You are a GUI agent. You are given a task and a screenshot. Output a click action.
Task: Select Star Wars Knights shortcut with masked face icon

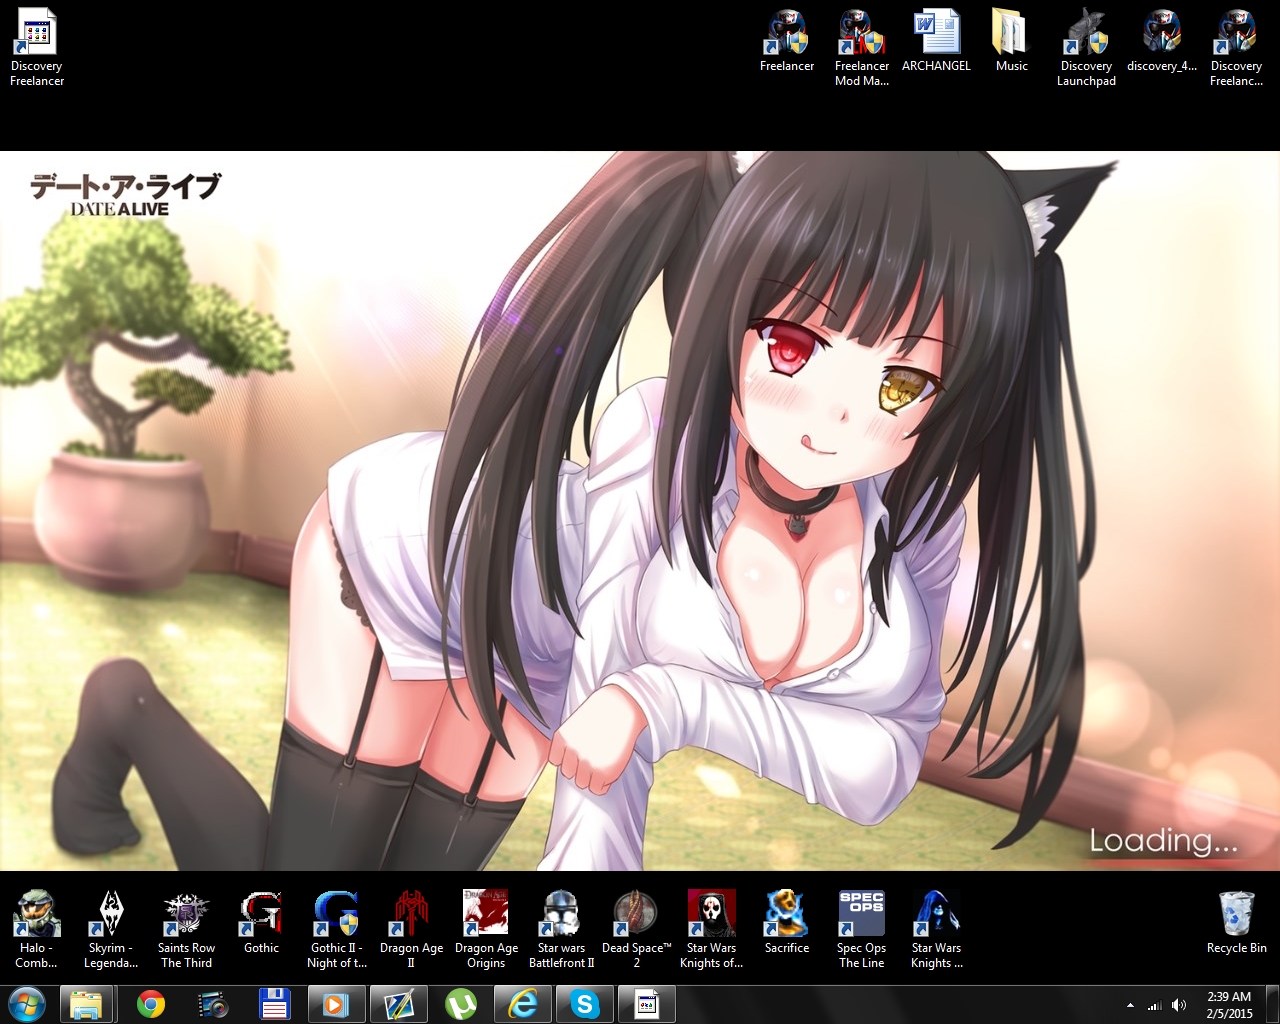tap(711, 929)
